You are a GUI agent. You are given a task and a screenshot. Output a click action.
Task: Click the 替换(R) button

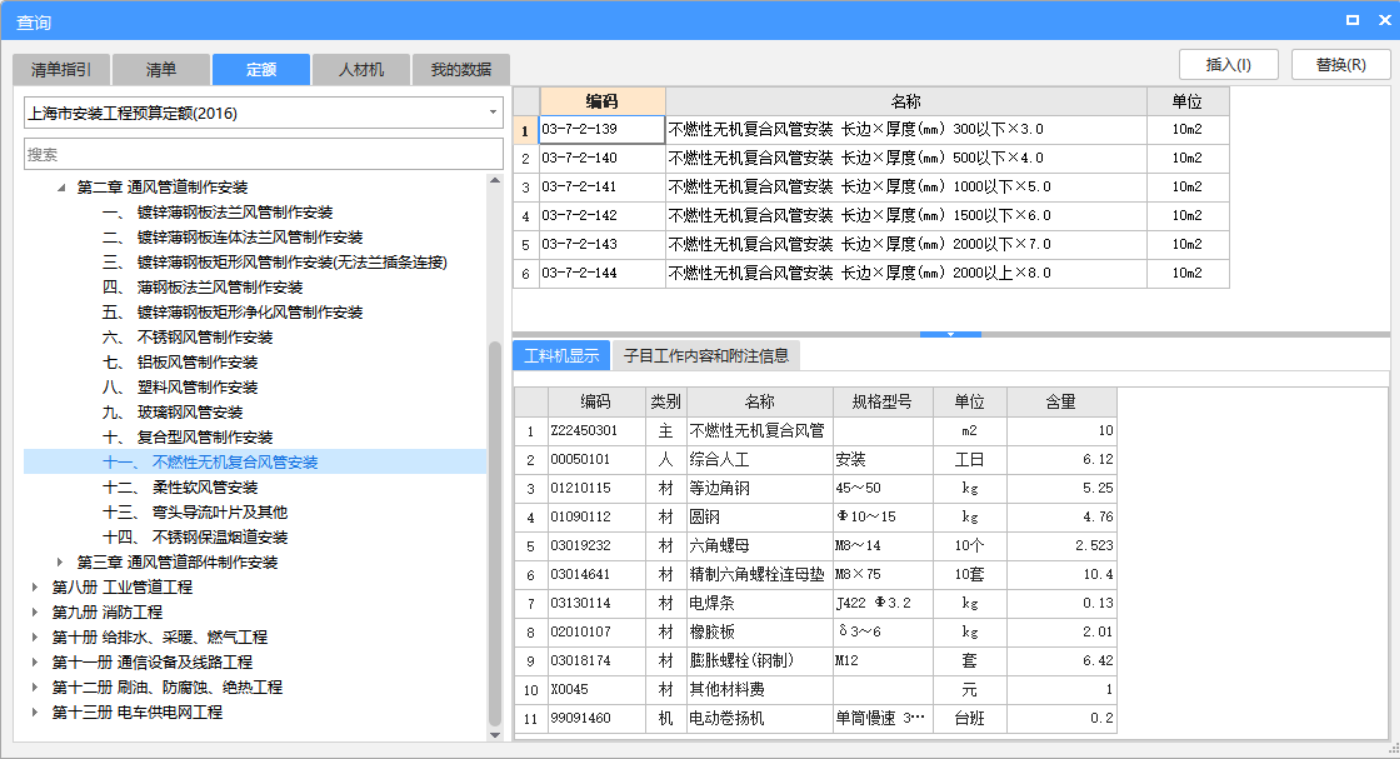coord(1341,64)
